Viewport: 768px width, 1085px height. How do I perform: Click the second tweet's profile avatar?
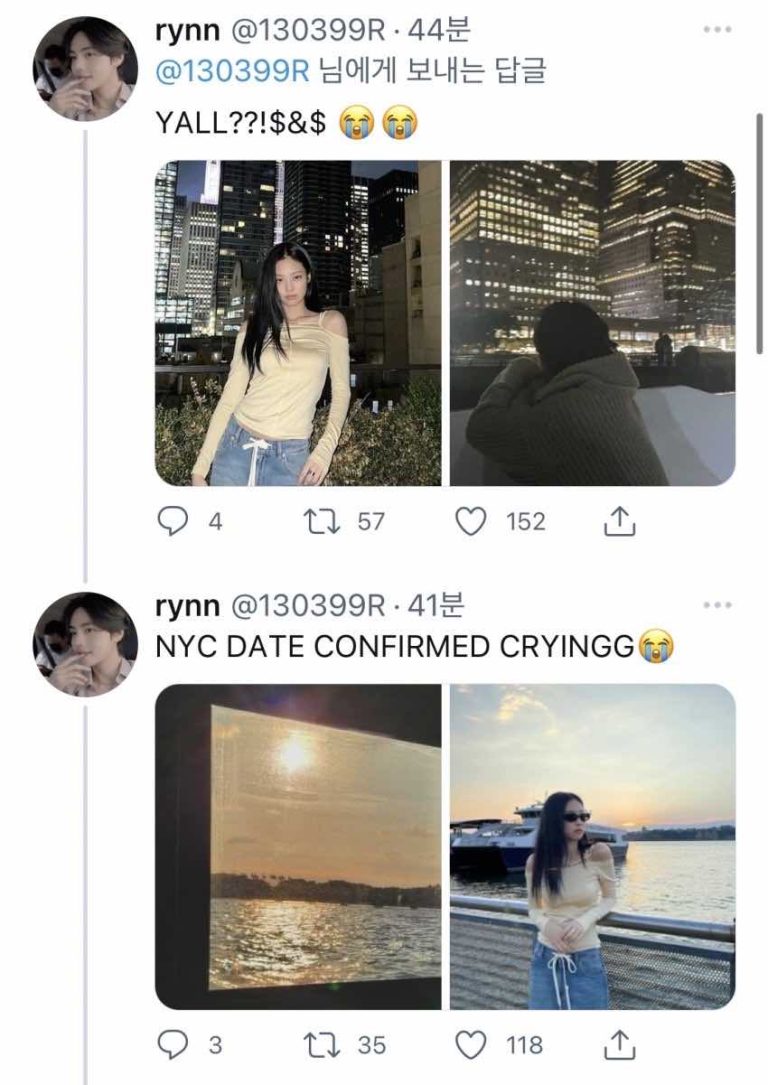click(85, 644)
